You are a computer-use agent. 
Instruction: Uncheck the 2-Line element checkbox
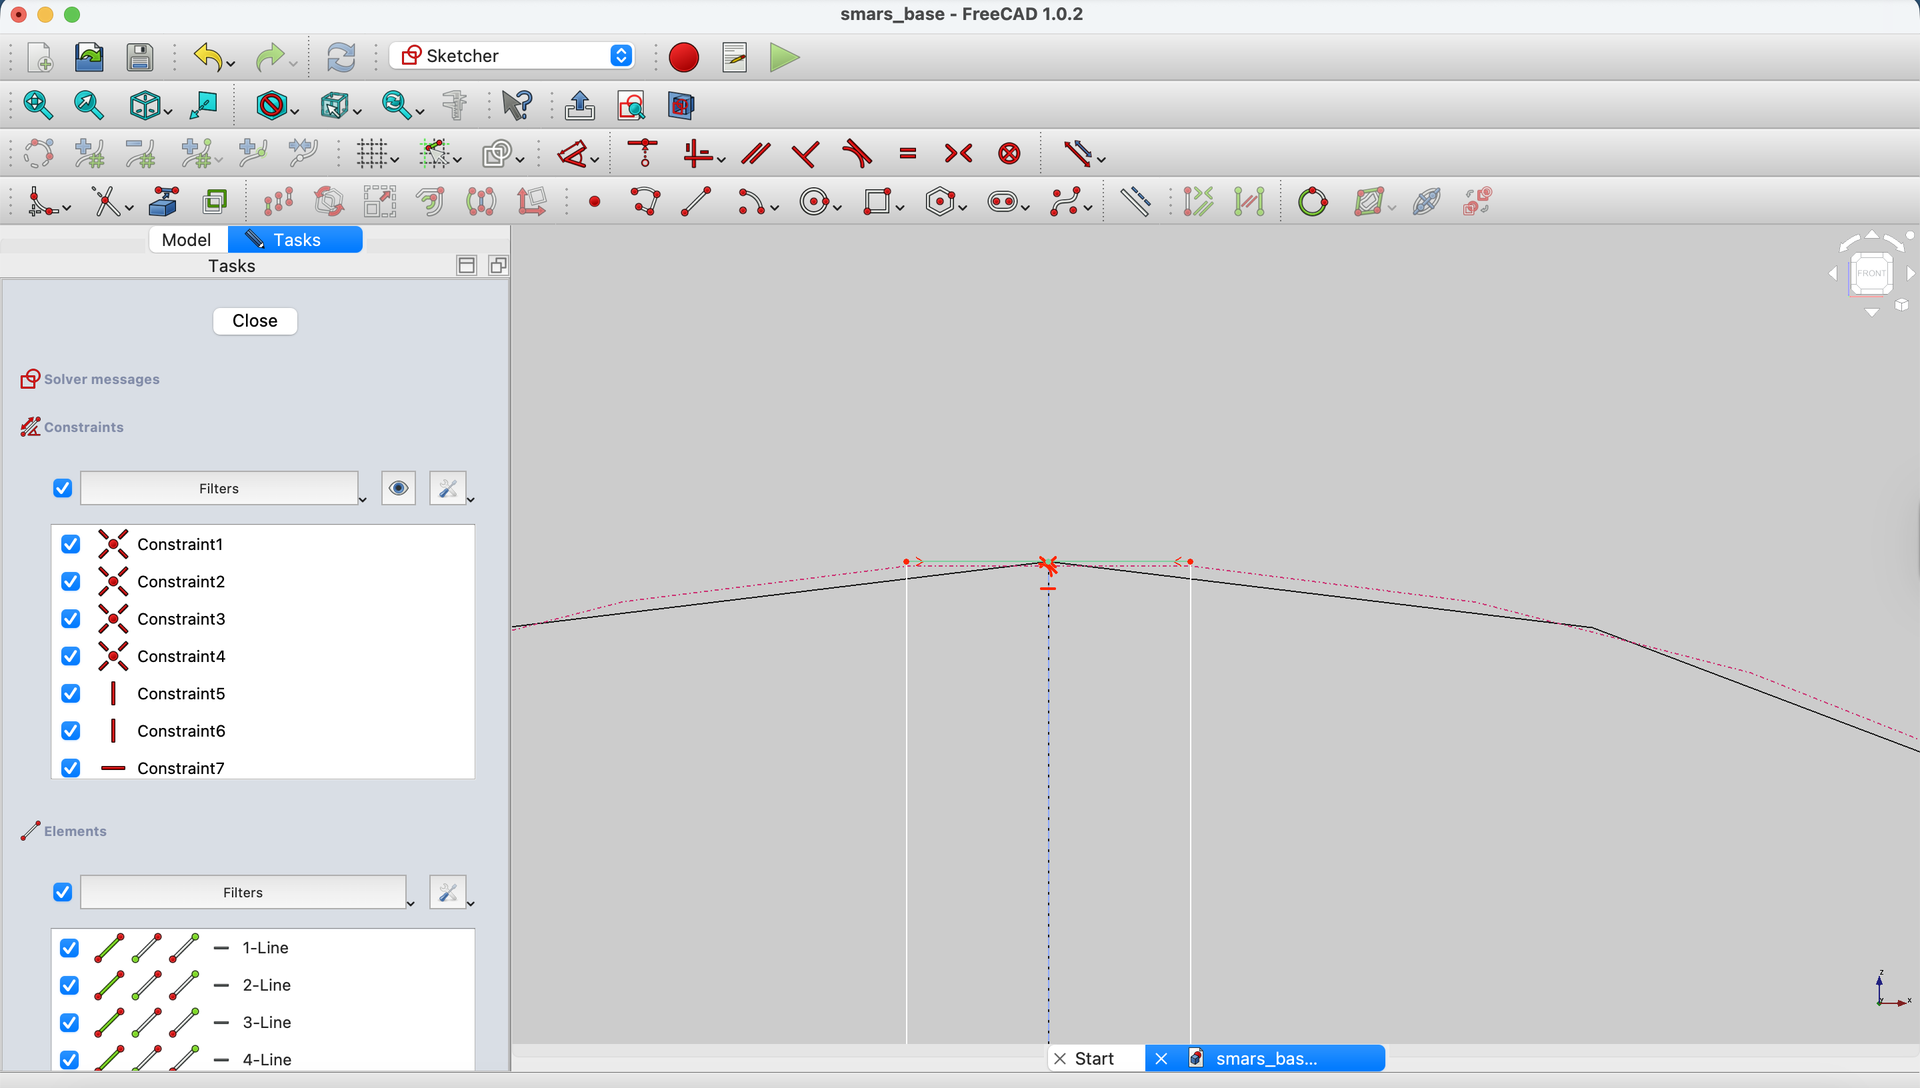69,985
